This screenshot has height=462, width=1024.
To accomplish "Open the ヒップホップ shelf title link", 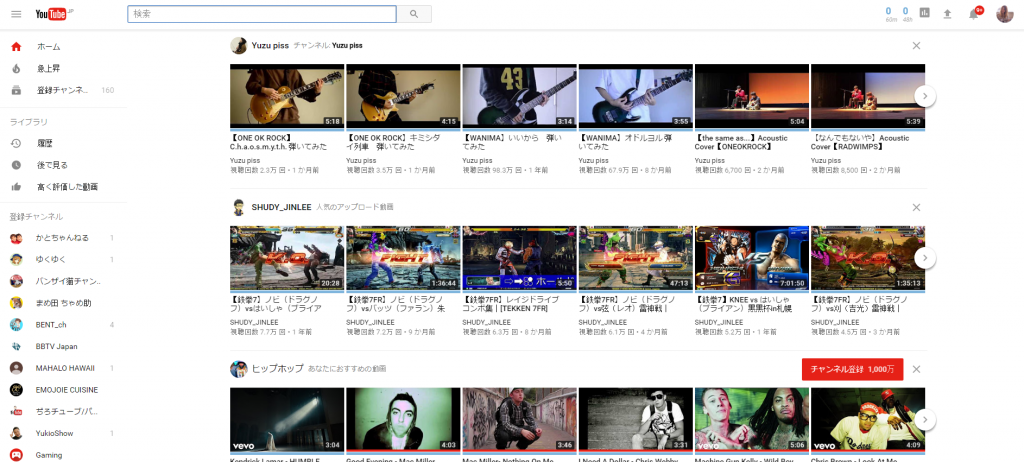I will [278, 369].
